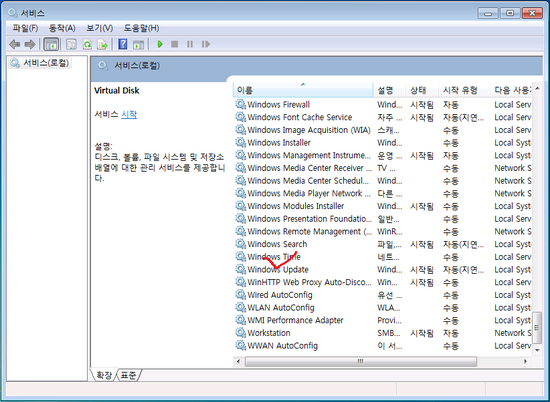Click 자동 startup type of Workstation
Screen dimensions: 550x402
451,333
